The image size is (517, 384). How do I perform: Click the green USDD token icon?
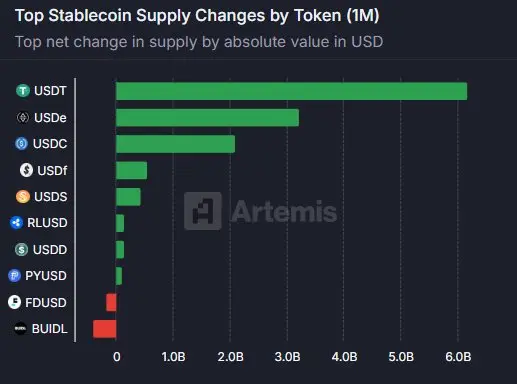pos(21,249)
